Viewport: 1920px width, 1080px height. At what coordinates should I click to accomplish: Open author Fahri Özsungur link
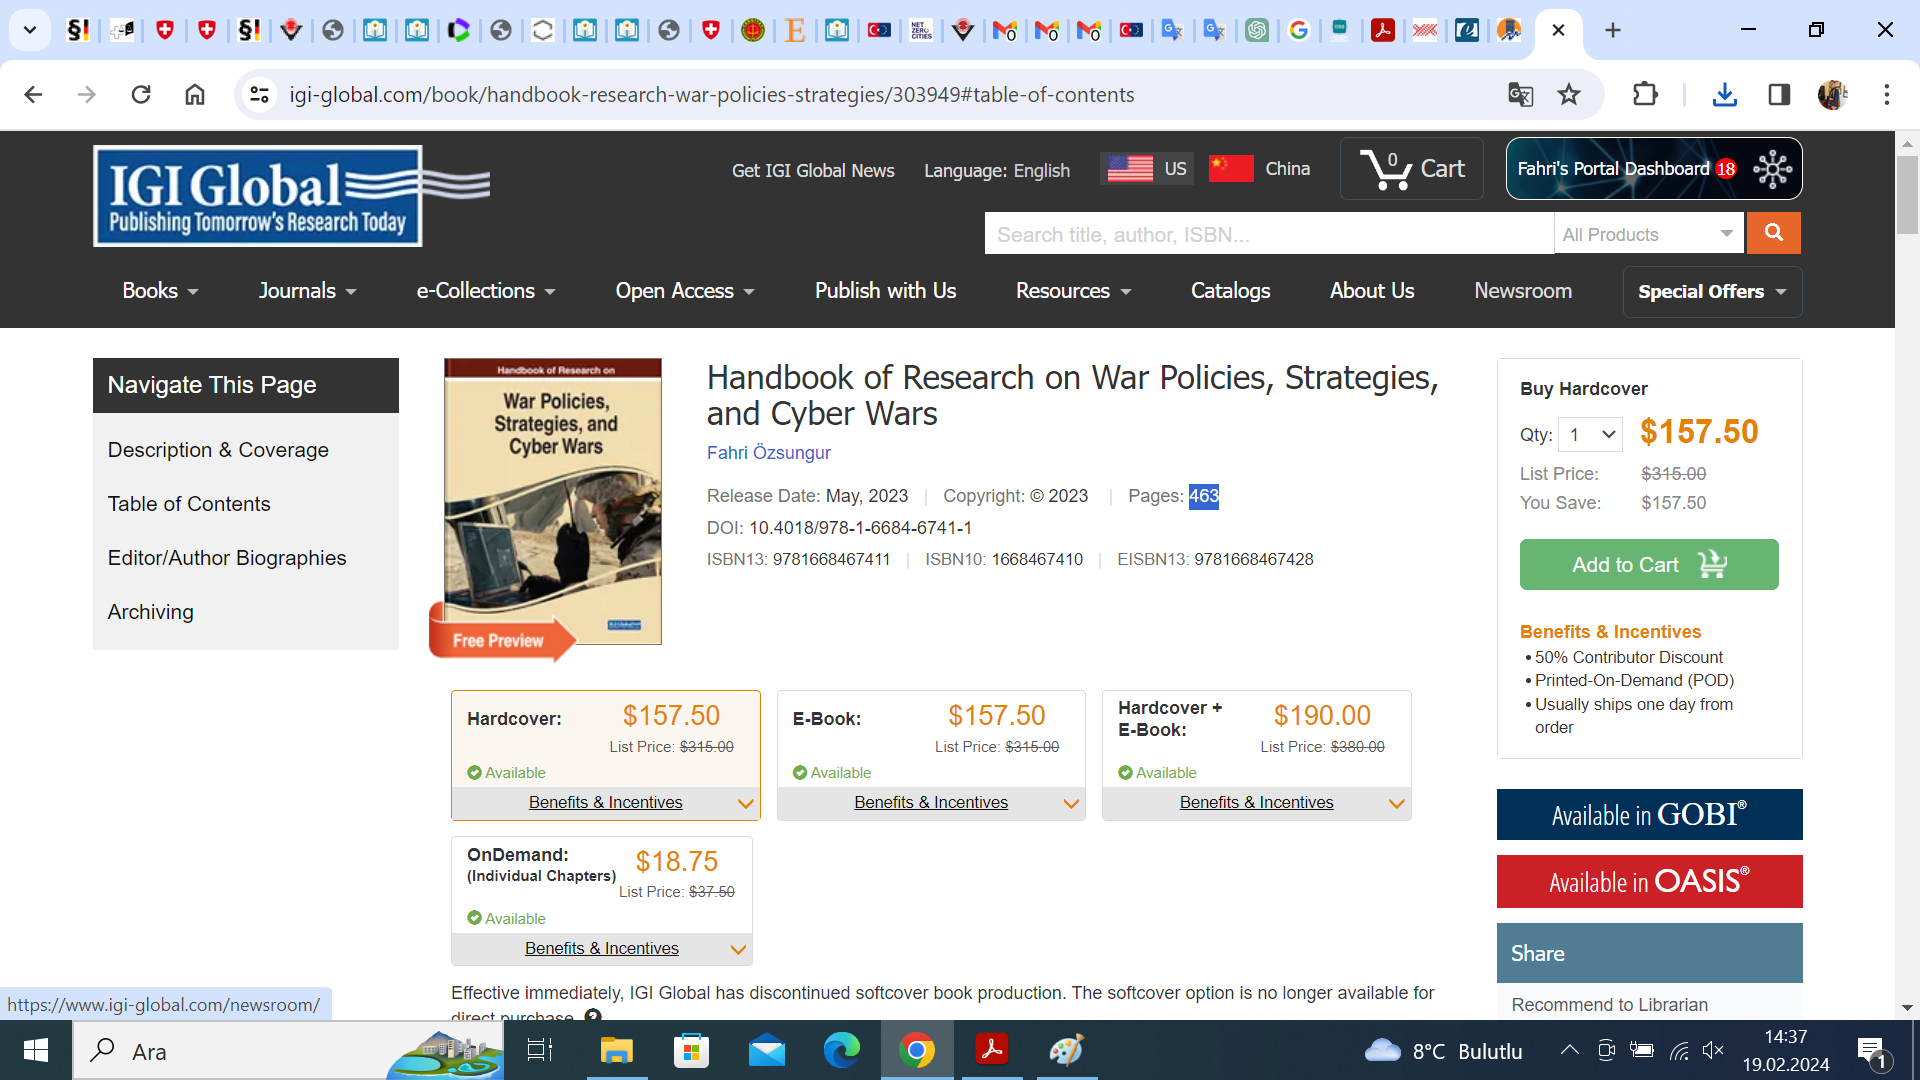[x=768, y=453]
